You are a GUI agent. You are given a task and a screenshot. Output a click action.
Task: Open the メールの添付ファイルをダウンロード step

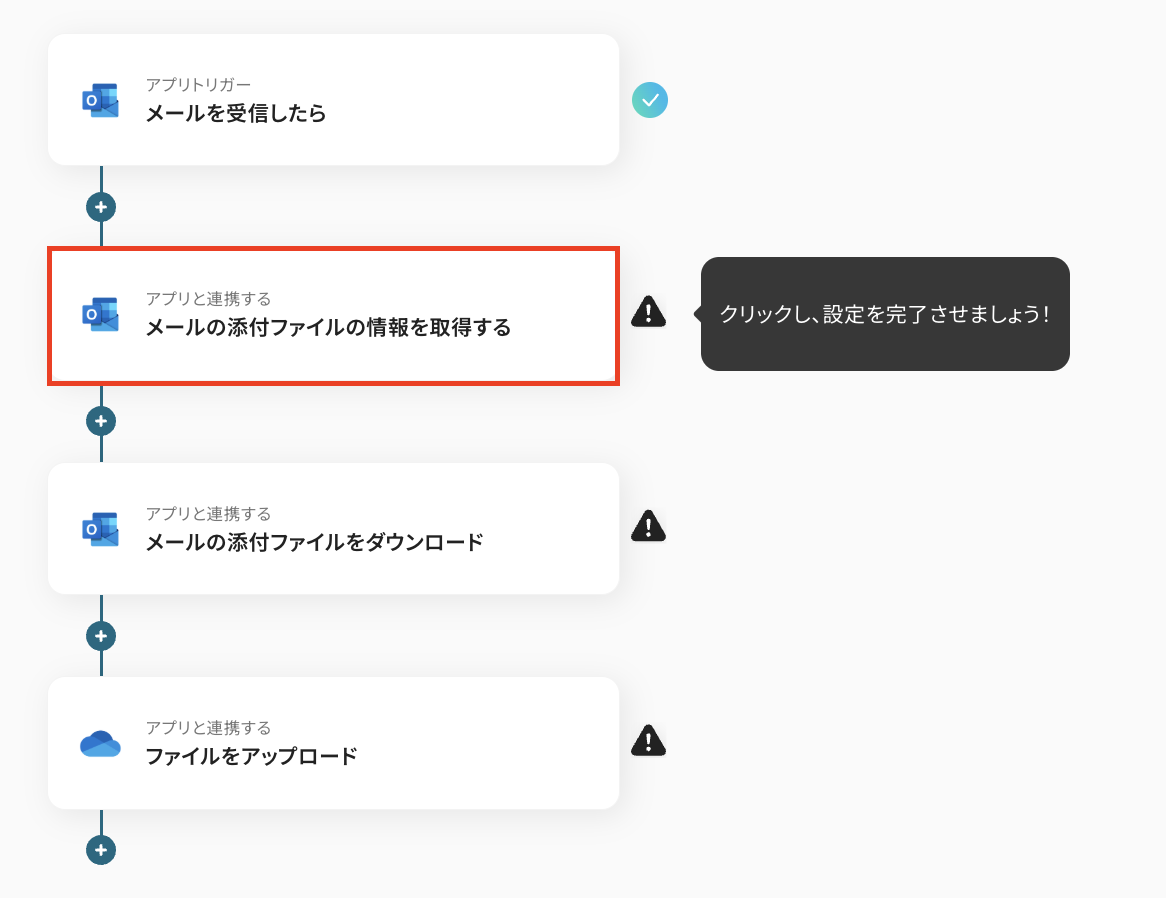coord(333,529)
